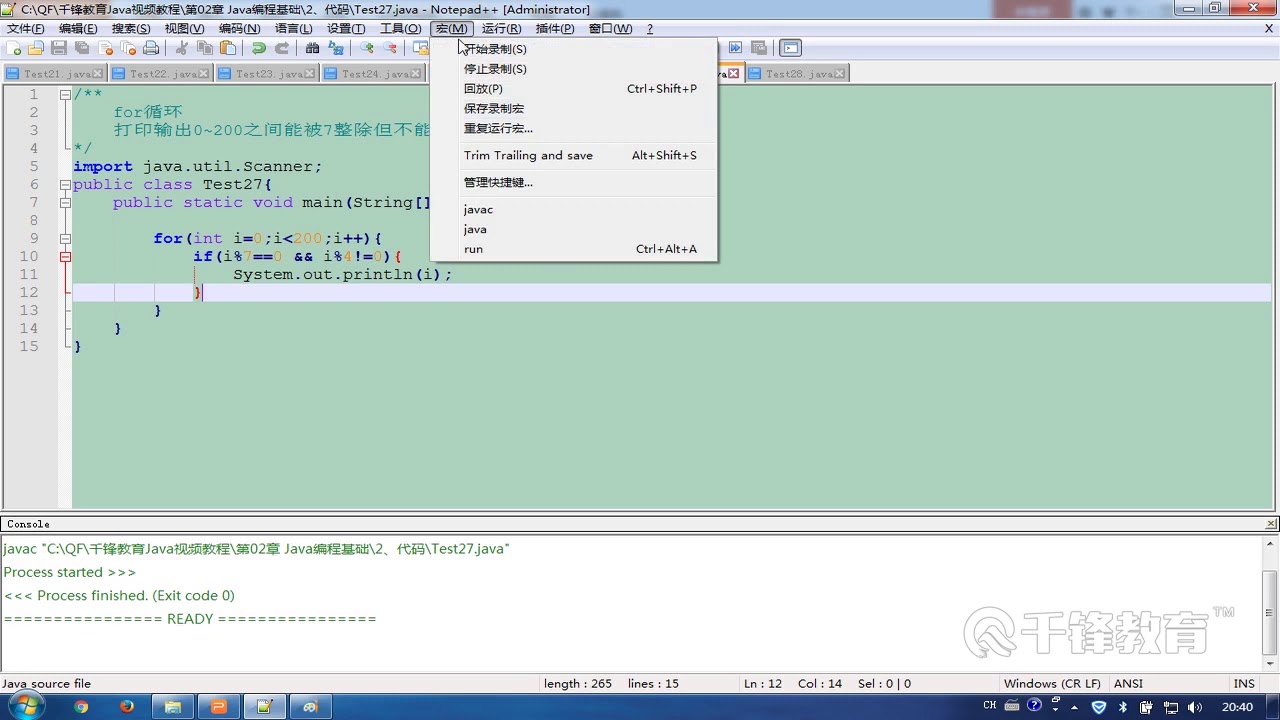
Task: Open the 窗口(W) menu
Action: [x=610, y=29]
